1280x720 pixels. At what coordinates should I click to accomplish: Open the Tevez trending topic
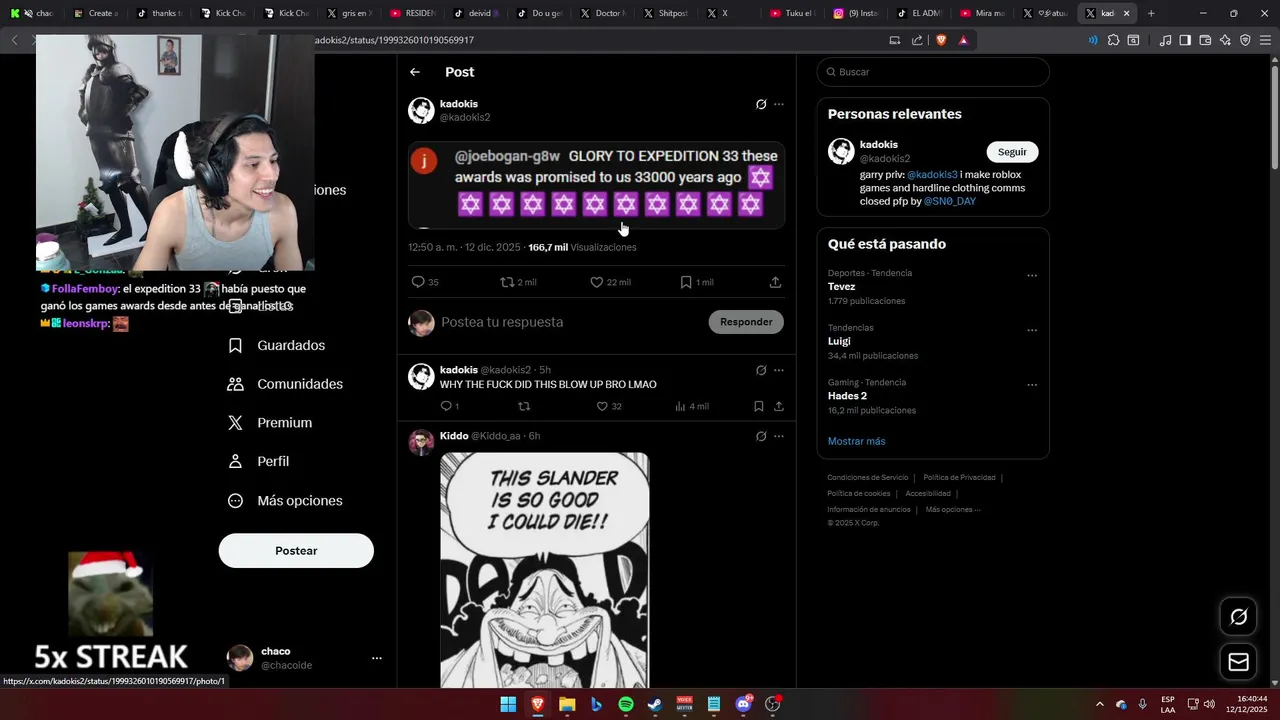click(841, 287)
